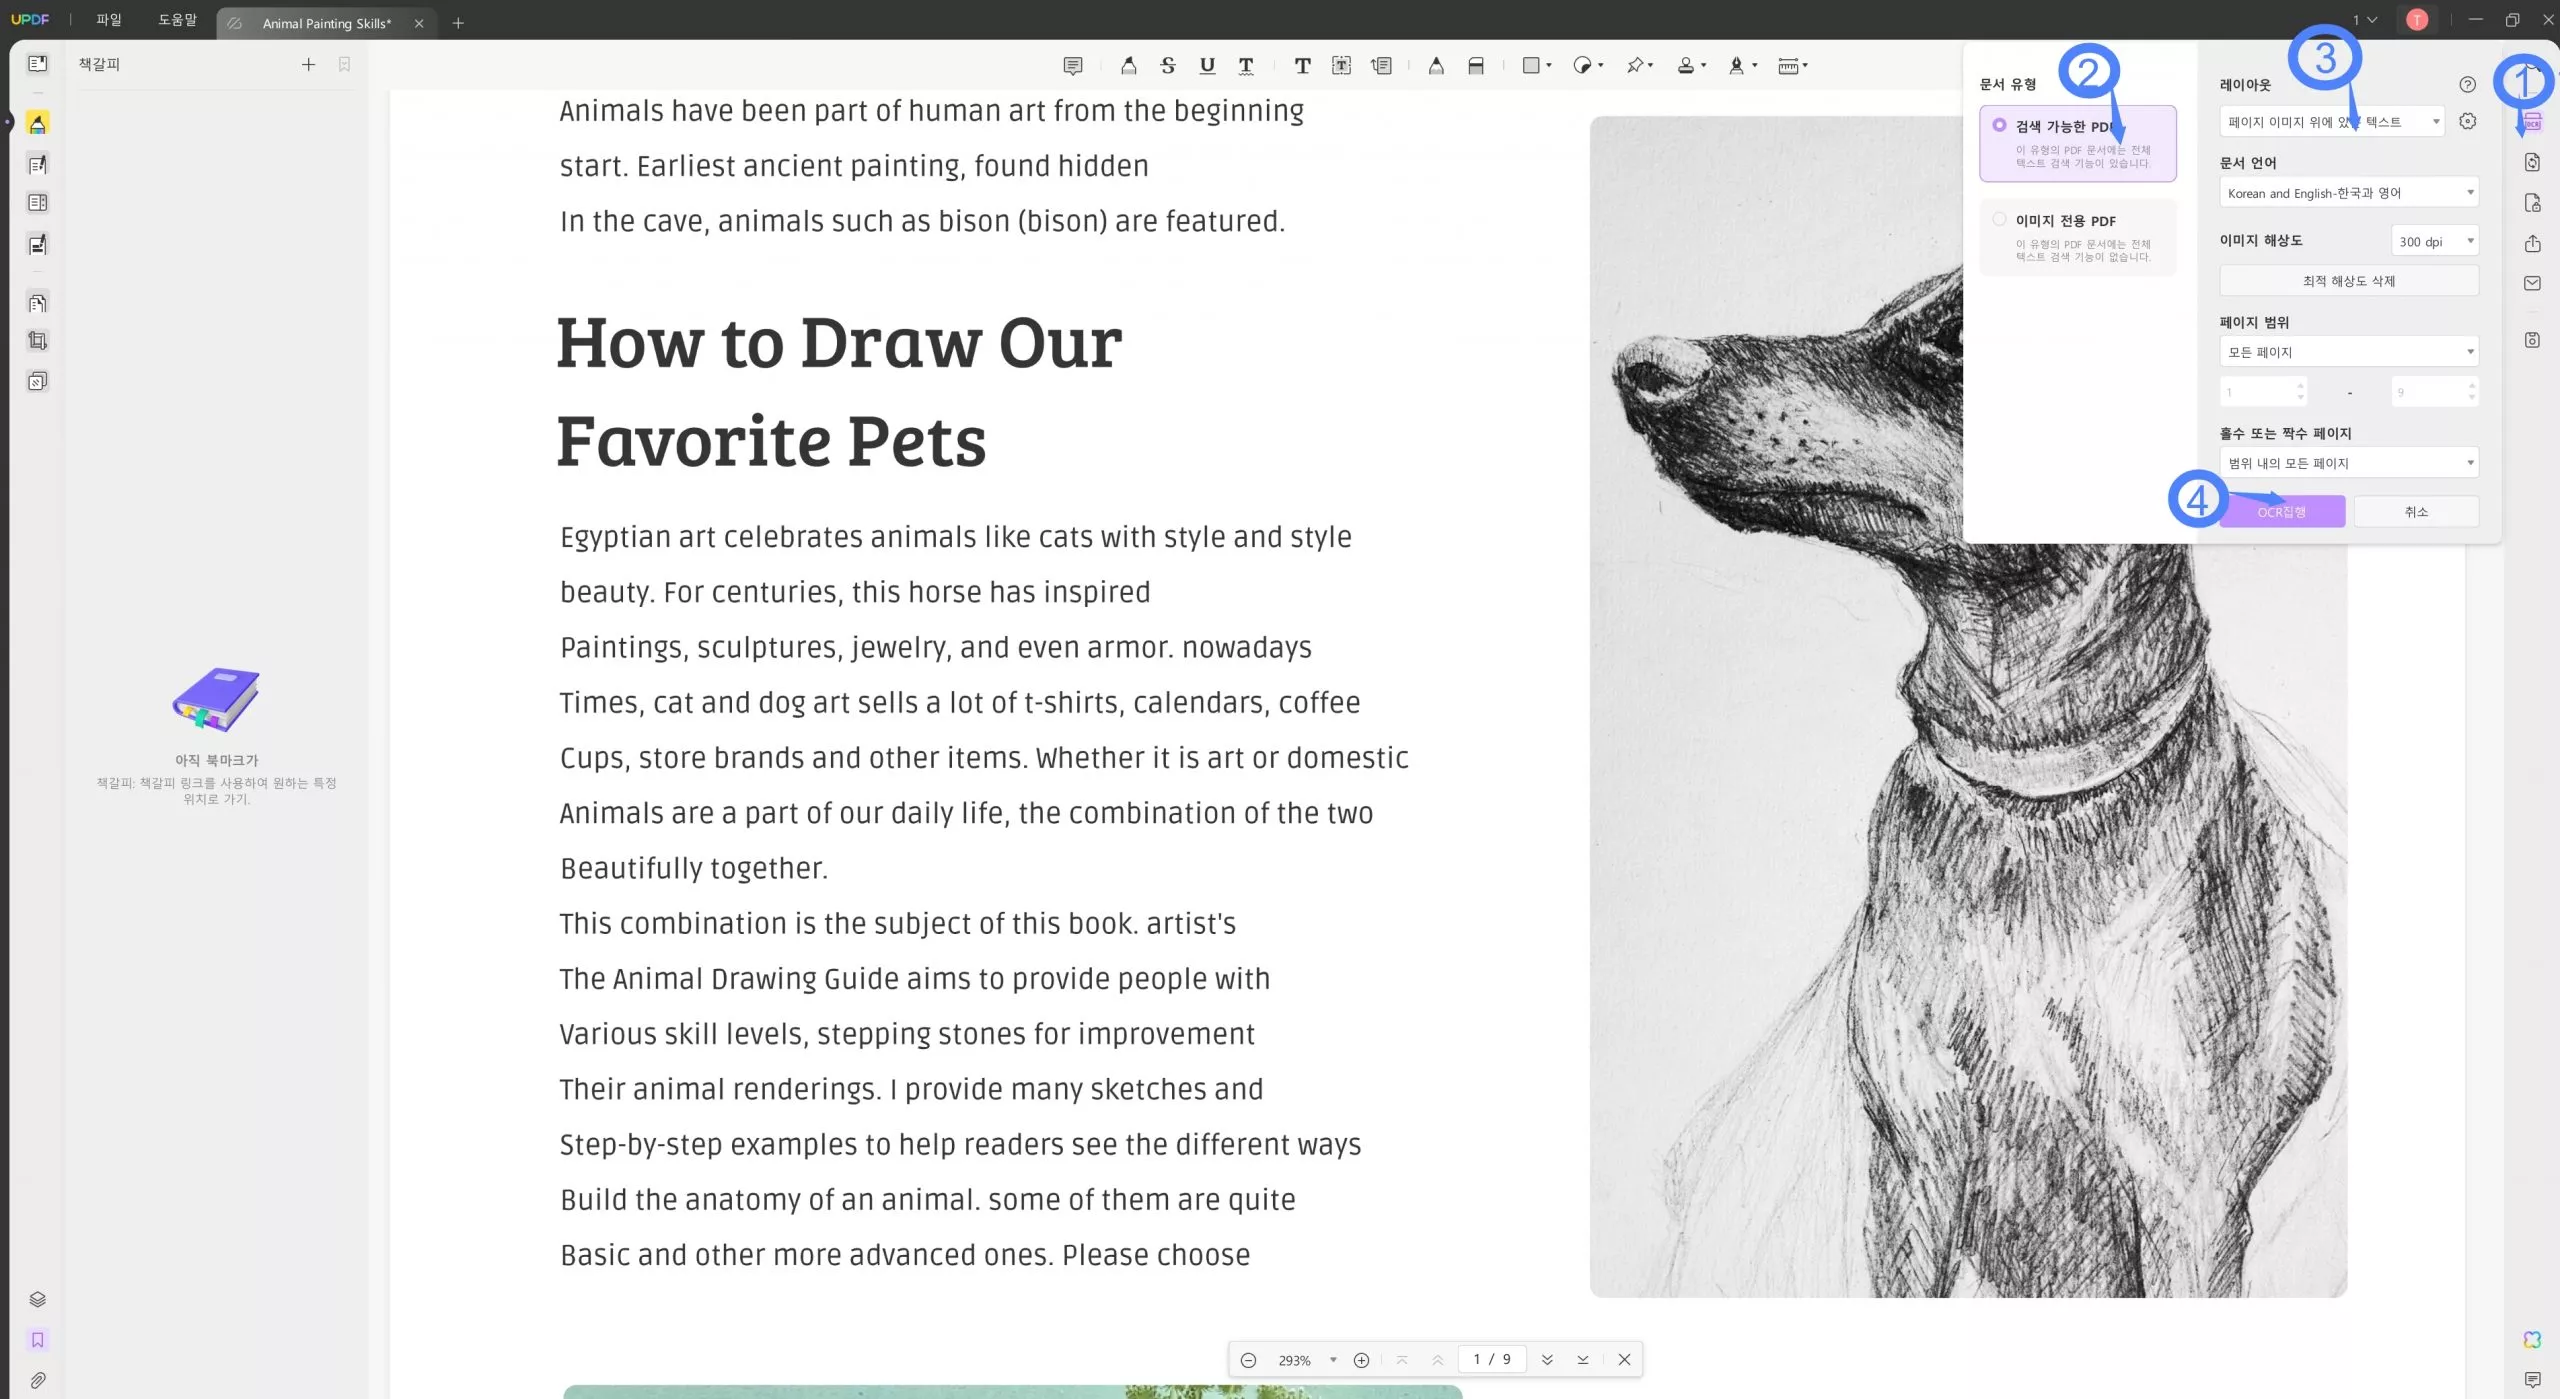The height and width of the screenshot is (1399, 2560).
Task: Open the UPDF AI assistant icon
Action: (2532, 1339)
